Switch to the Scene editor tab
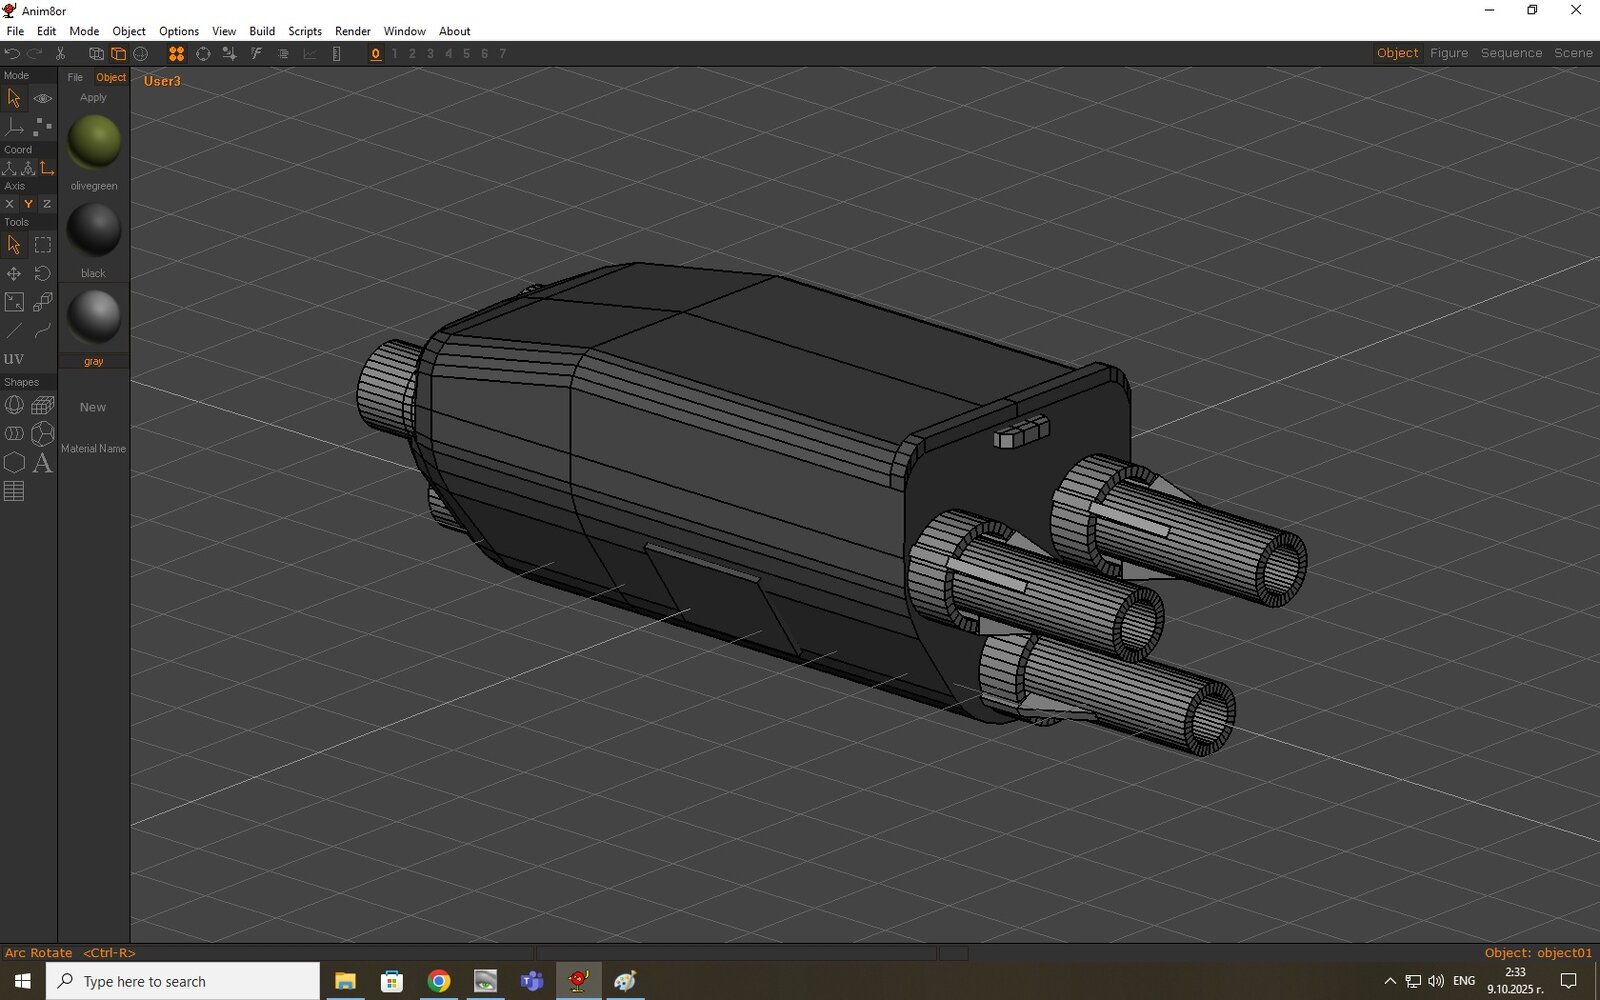The height and width of the screenshot is (1000, 1600). tap(1573, 53)
